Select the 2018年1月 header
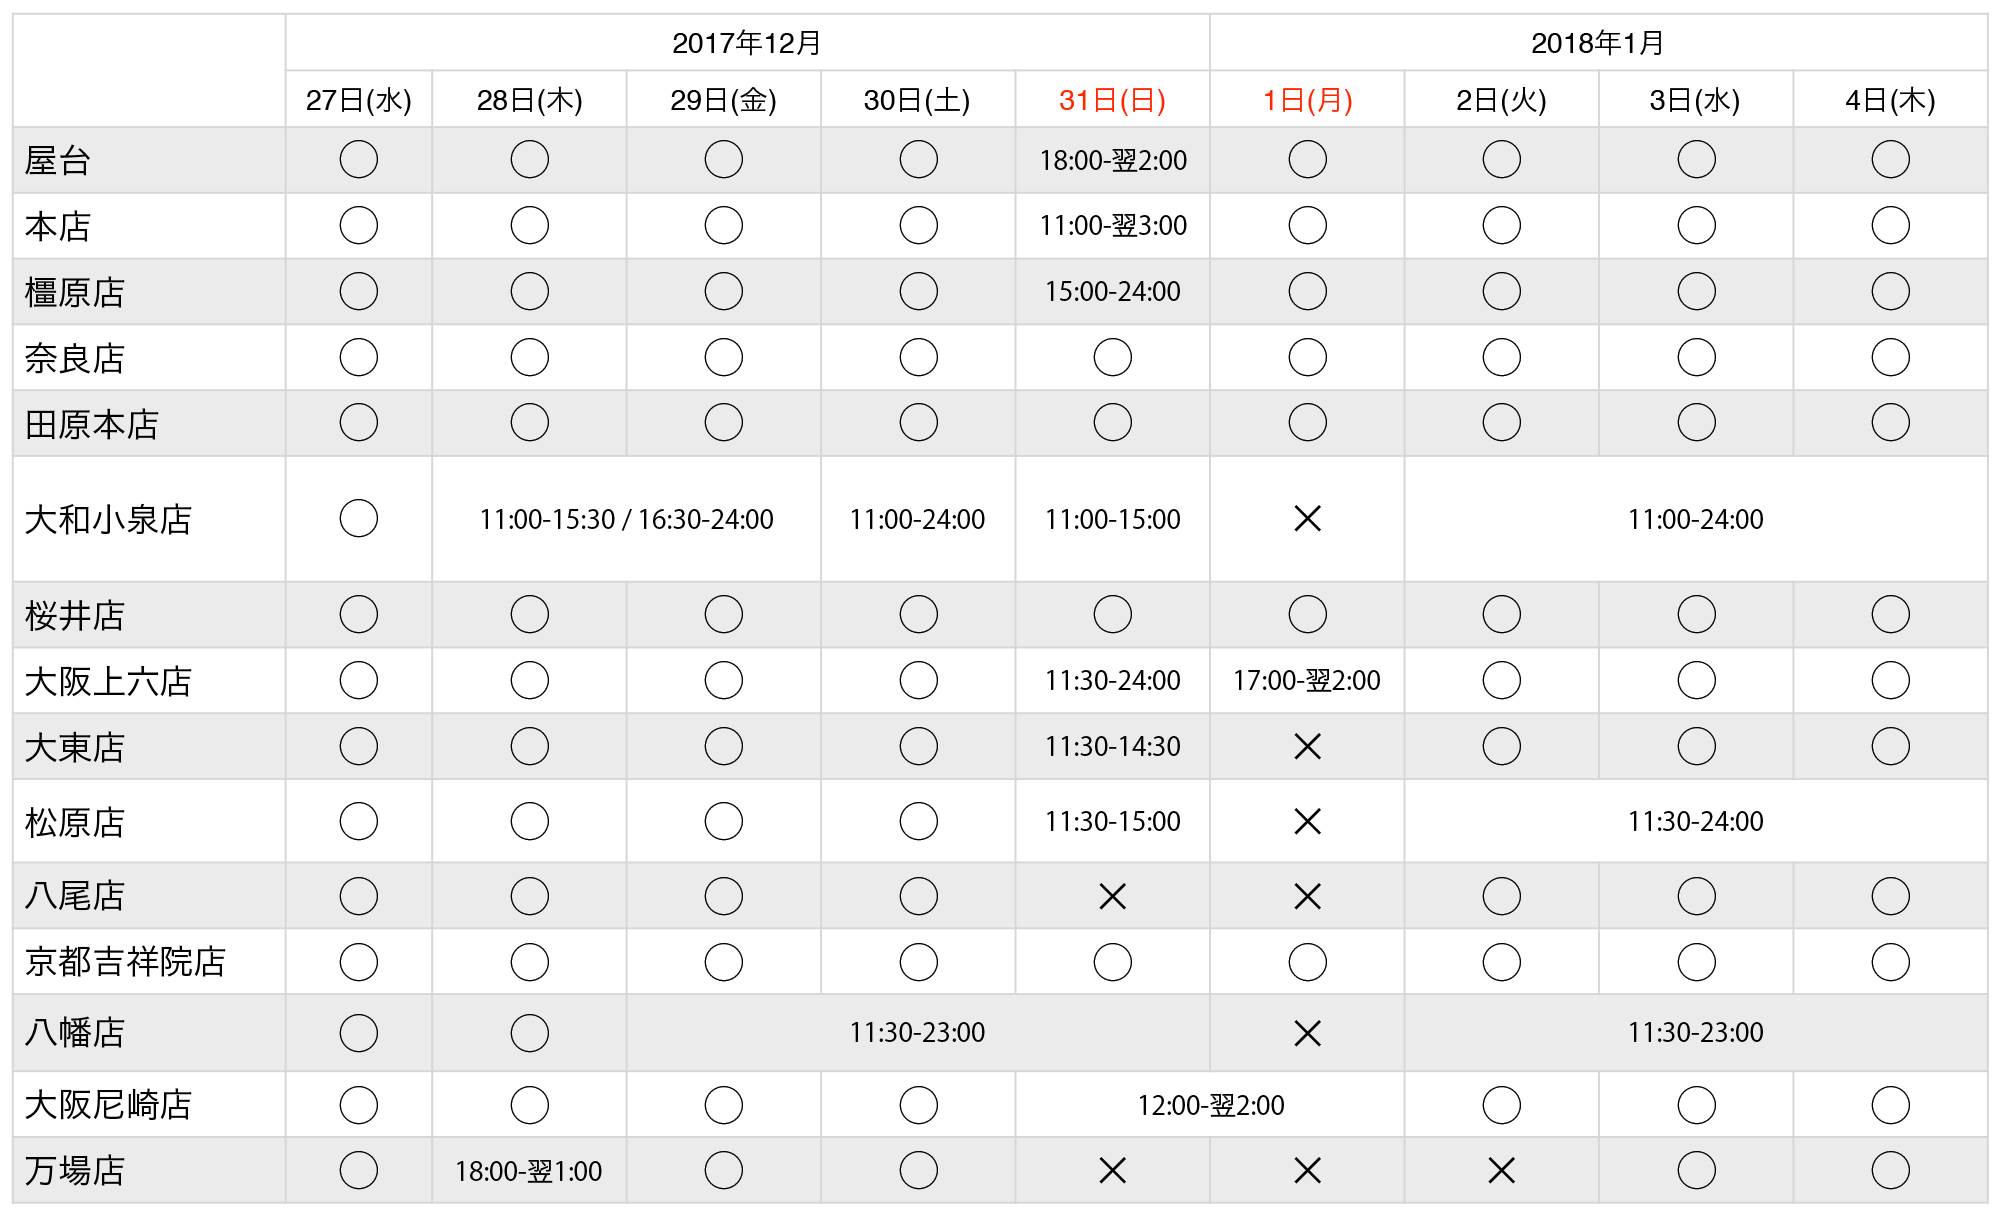 point(1598,43)
